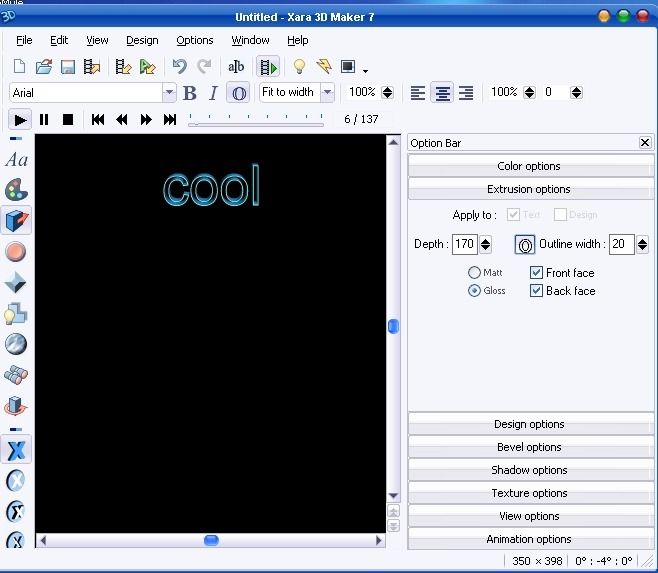Image resolution: width=658 pixels, height=573 pixels.
Task: Click the Outline width value field
Action: click(621, 244)
